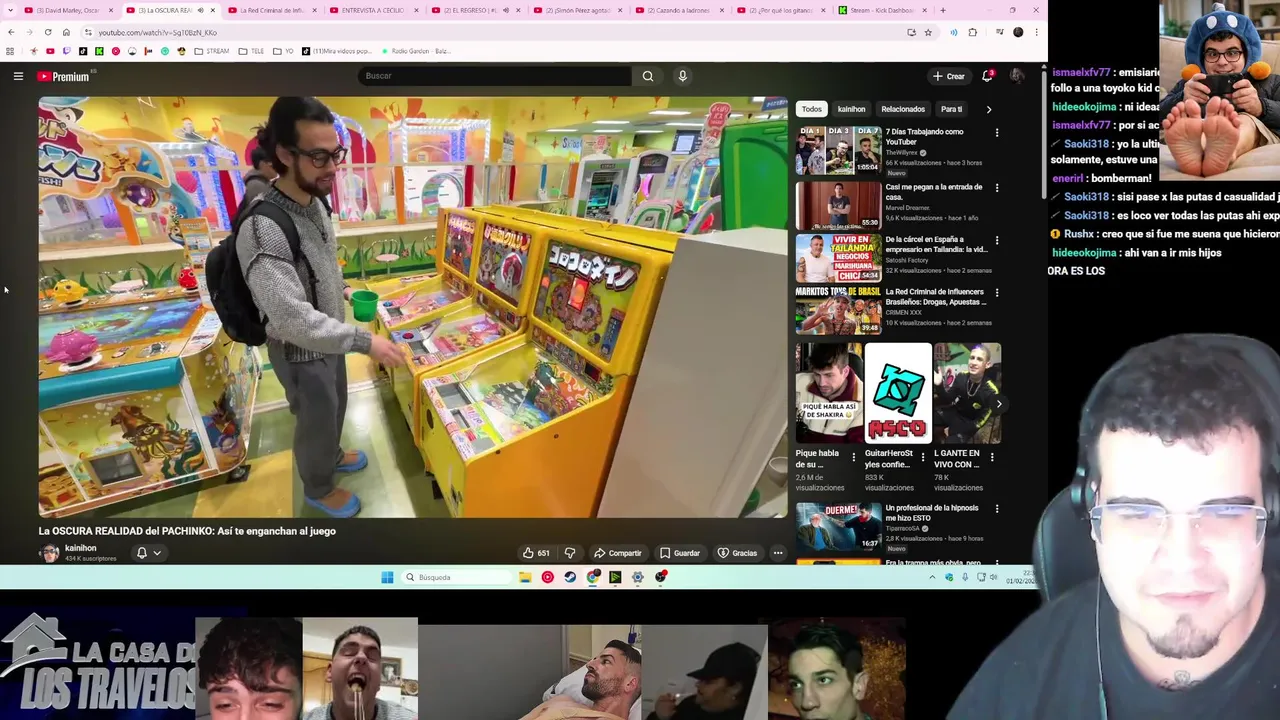The height and width of the screenshot is (720, 1280).
Task: Like the video with 651 likes
Action: 535,553
